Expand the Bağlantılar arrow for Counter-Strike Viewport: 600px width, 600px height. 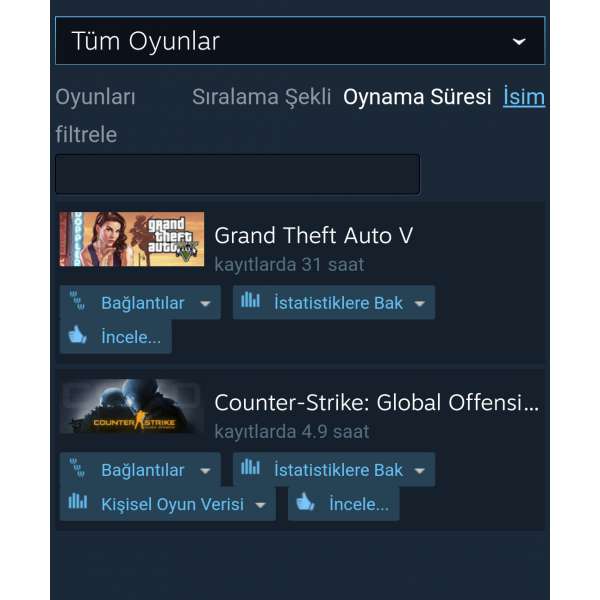click(205, 471)
